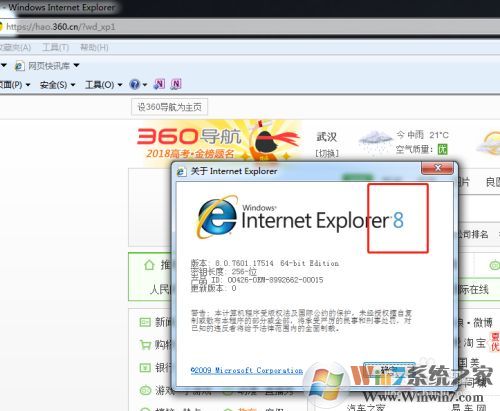Open 网页快讯库 favorites bar item
500x411 pixels.
click(49, 66)
